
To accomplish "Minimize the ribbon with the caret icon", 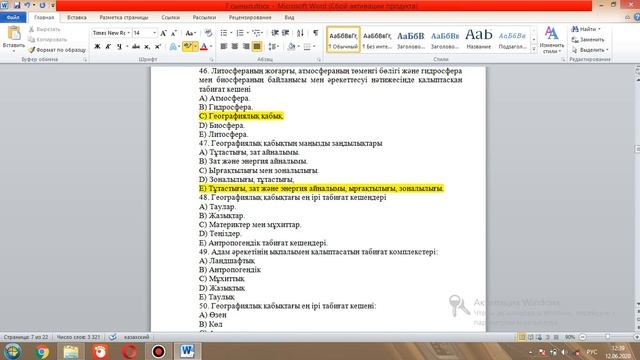I will [x=627, y=17].
